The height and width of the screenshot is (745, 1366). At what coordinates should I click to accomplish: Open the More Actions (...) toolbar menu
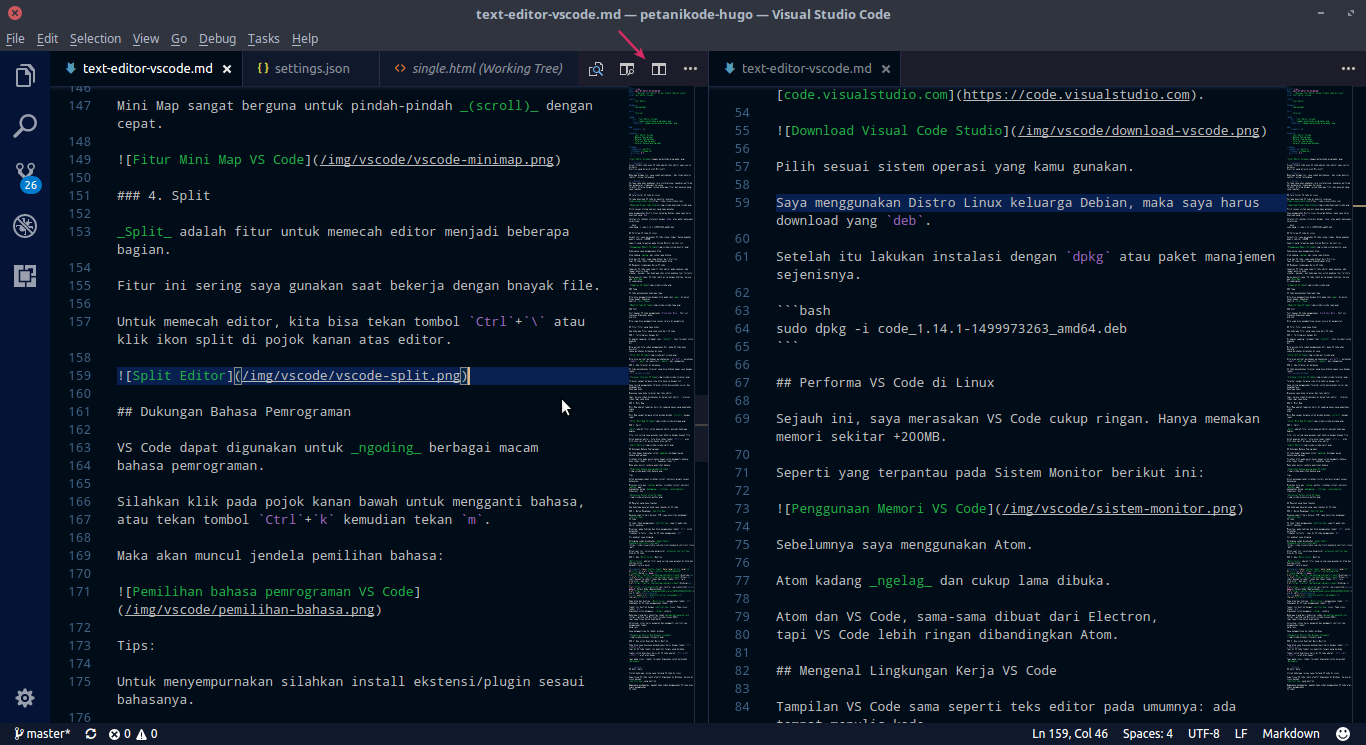689,68
